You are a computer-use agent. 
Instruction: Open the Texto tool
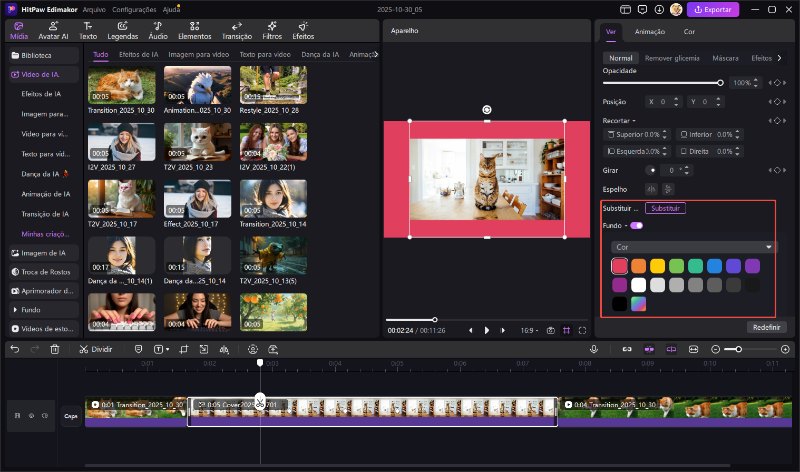click(x=88, y=31)
